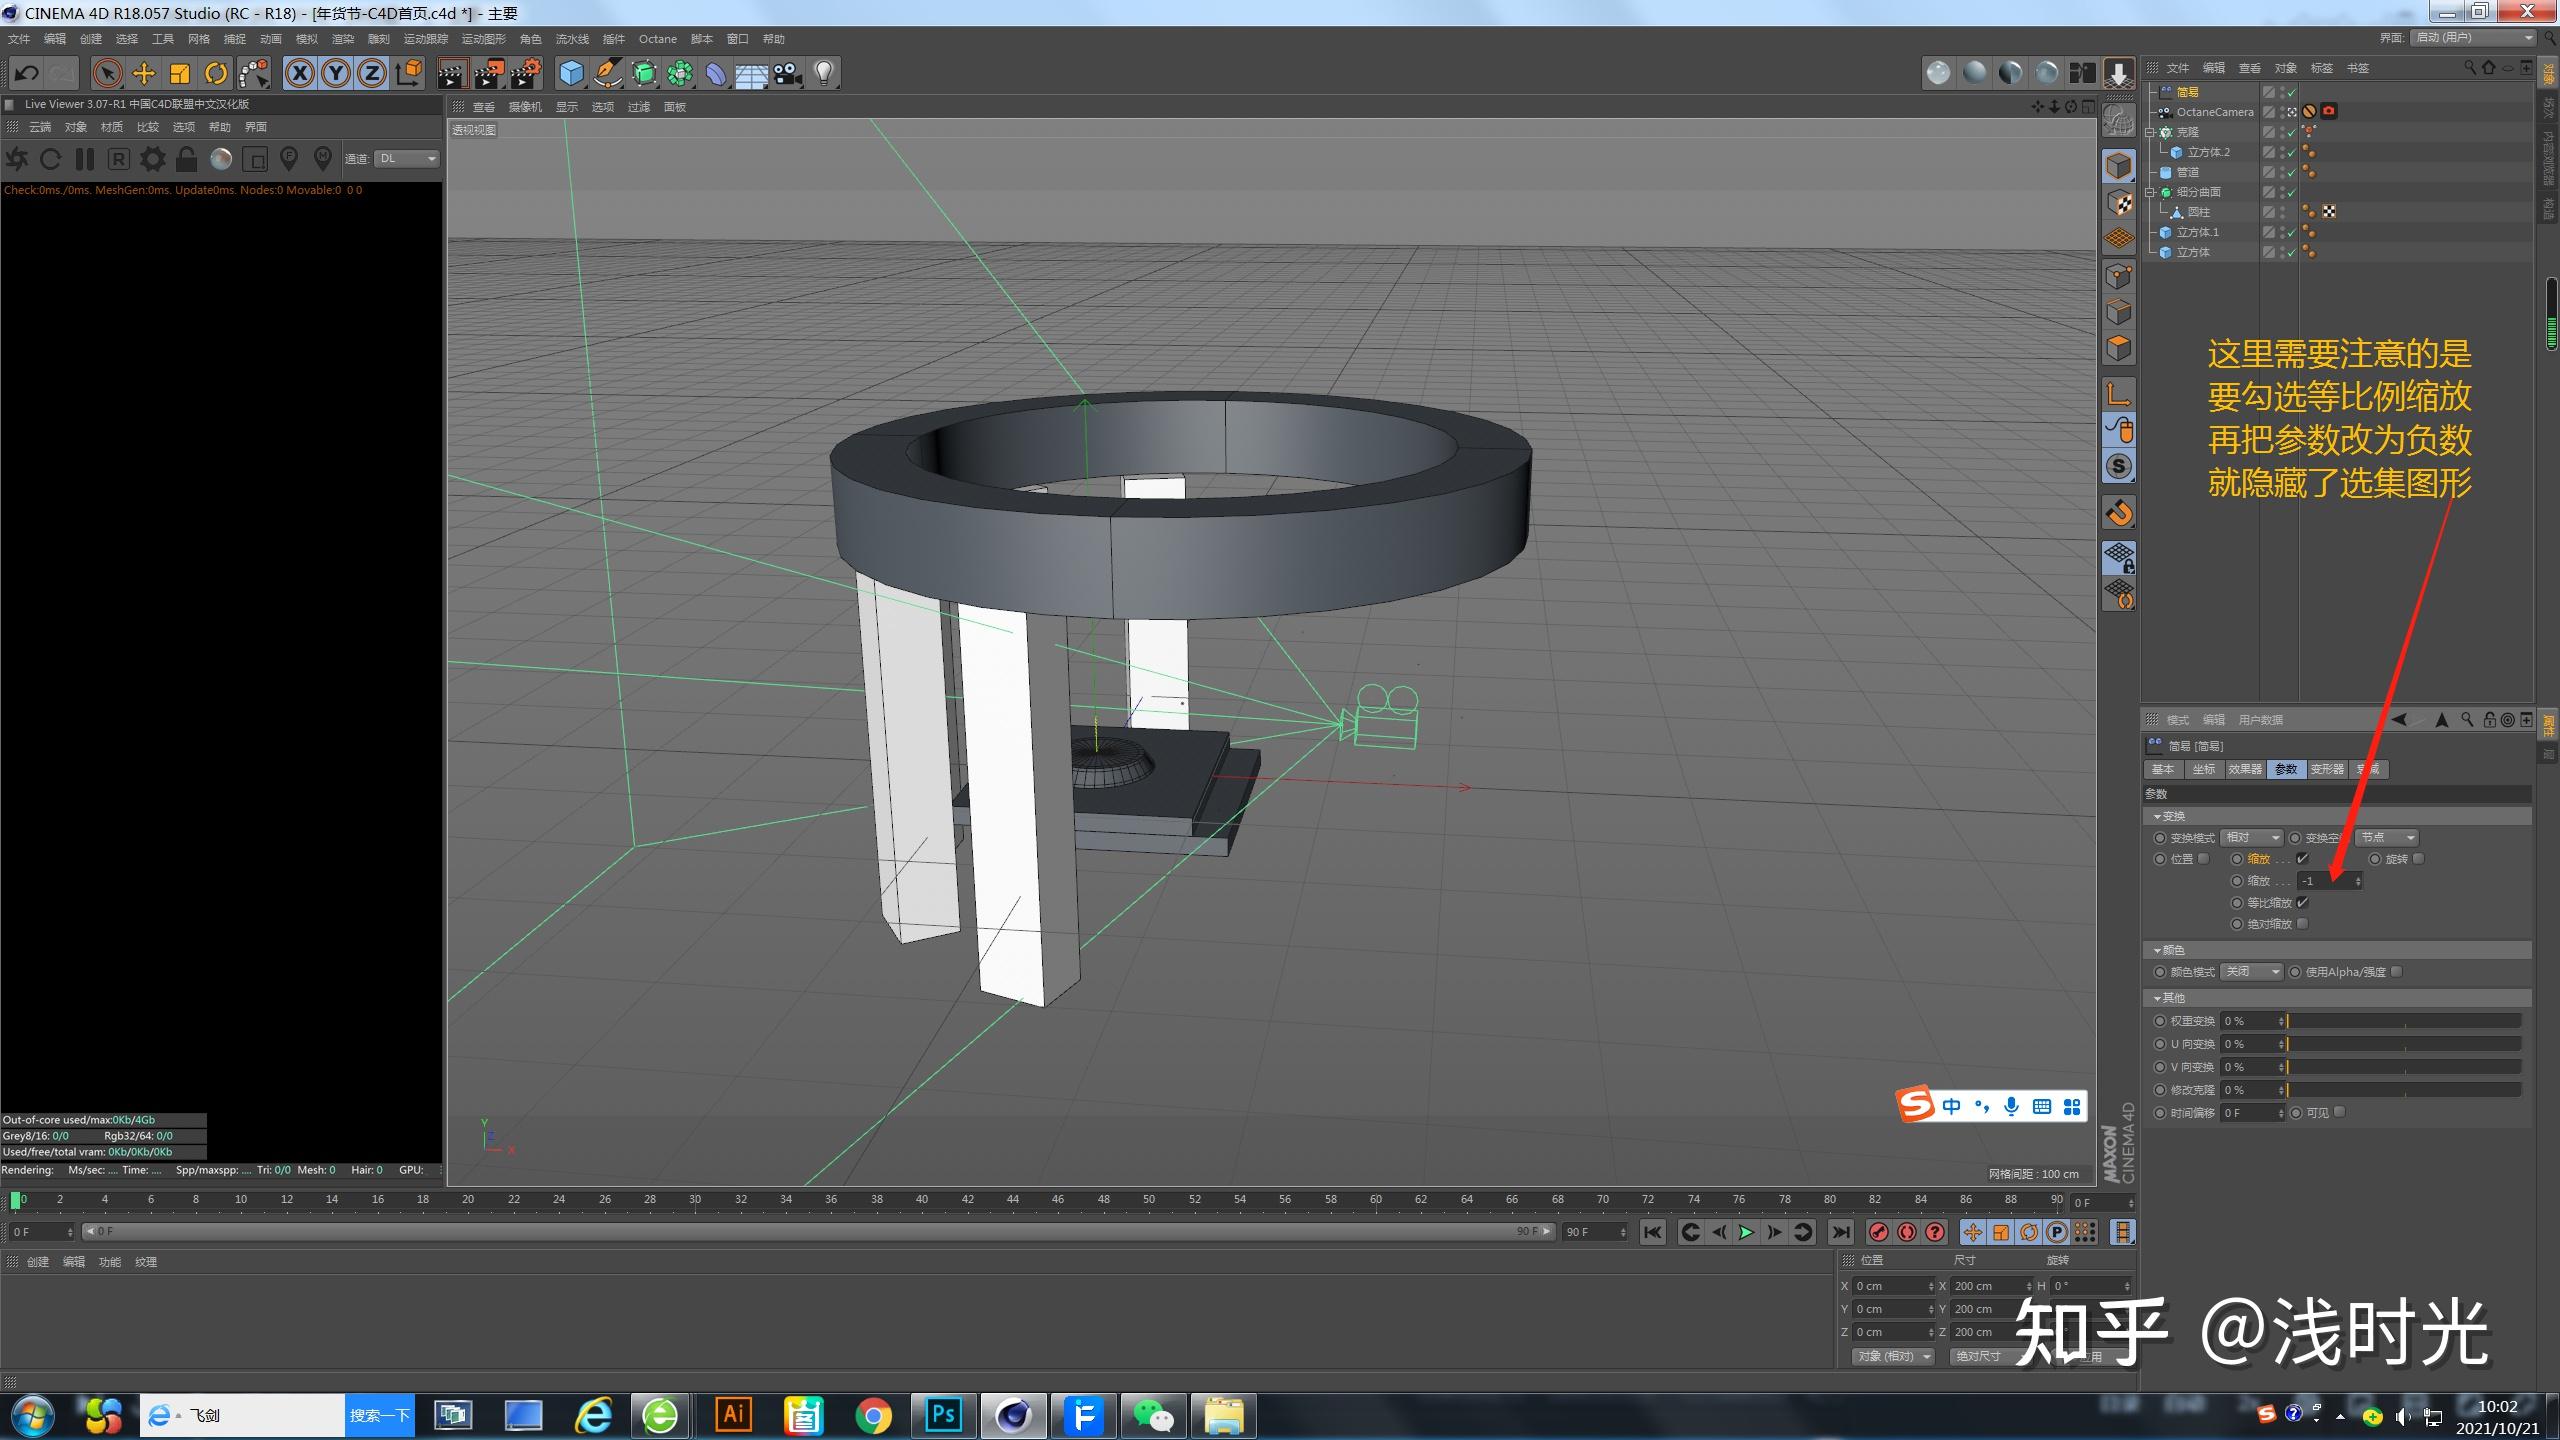The height and width of the screenshot is (1440, 2560).
Task: Click the Render to Picture Viewer icon
Action: tap(489, 73)
